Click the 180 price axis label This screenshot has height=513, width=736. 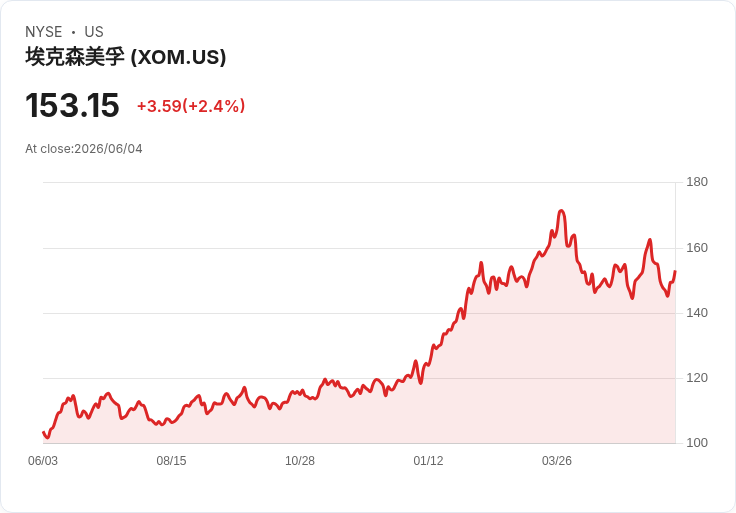pyautogui.click(x=697, y=182)
